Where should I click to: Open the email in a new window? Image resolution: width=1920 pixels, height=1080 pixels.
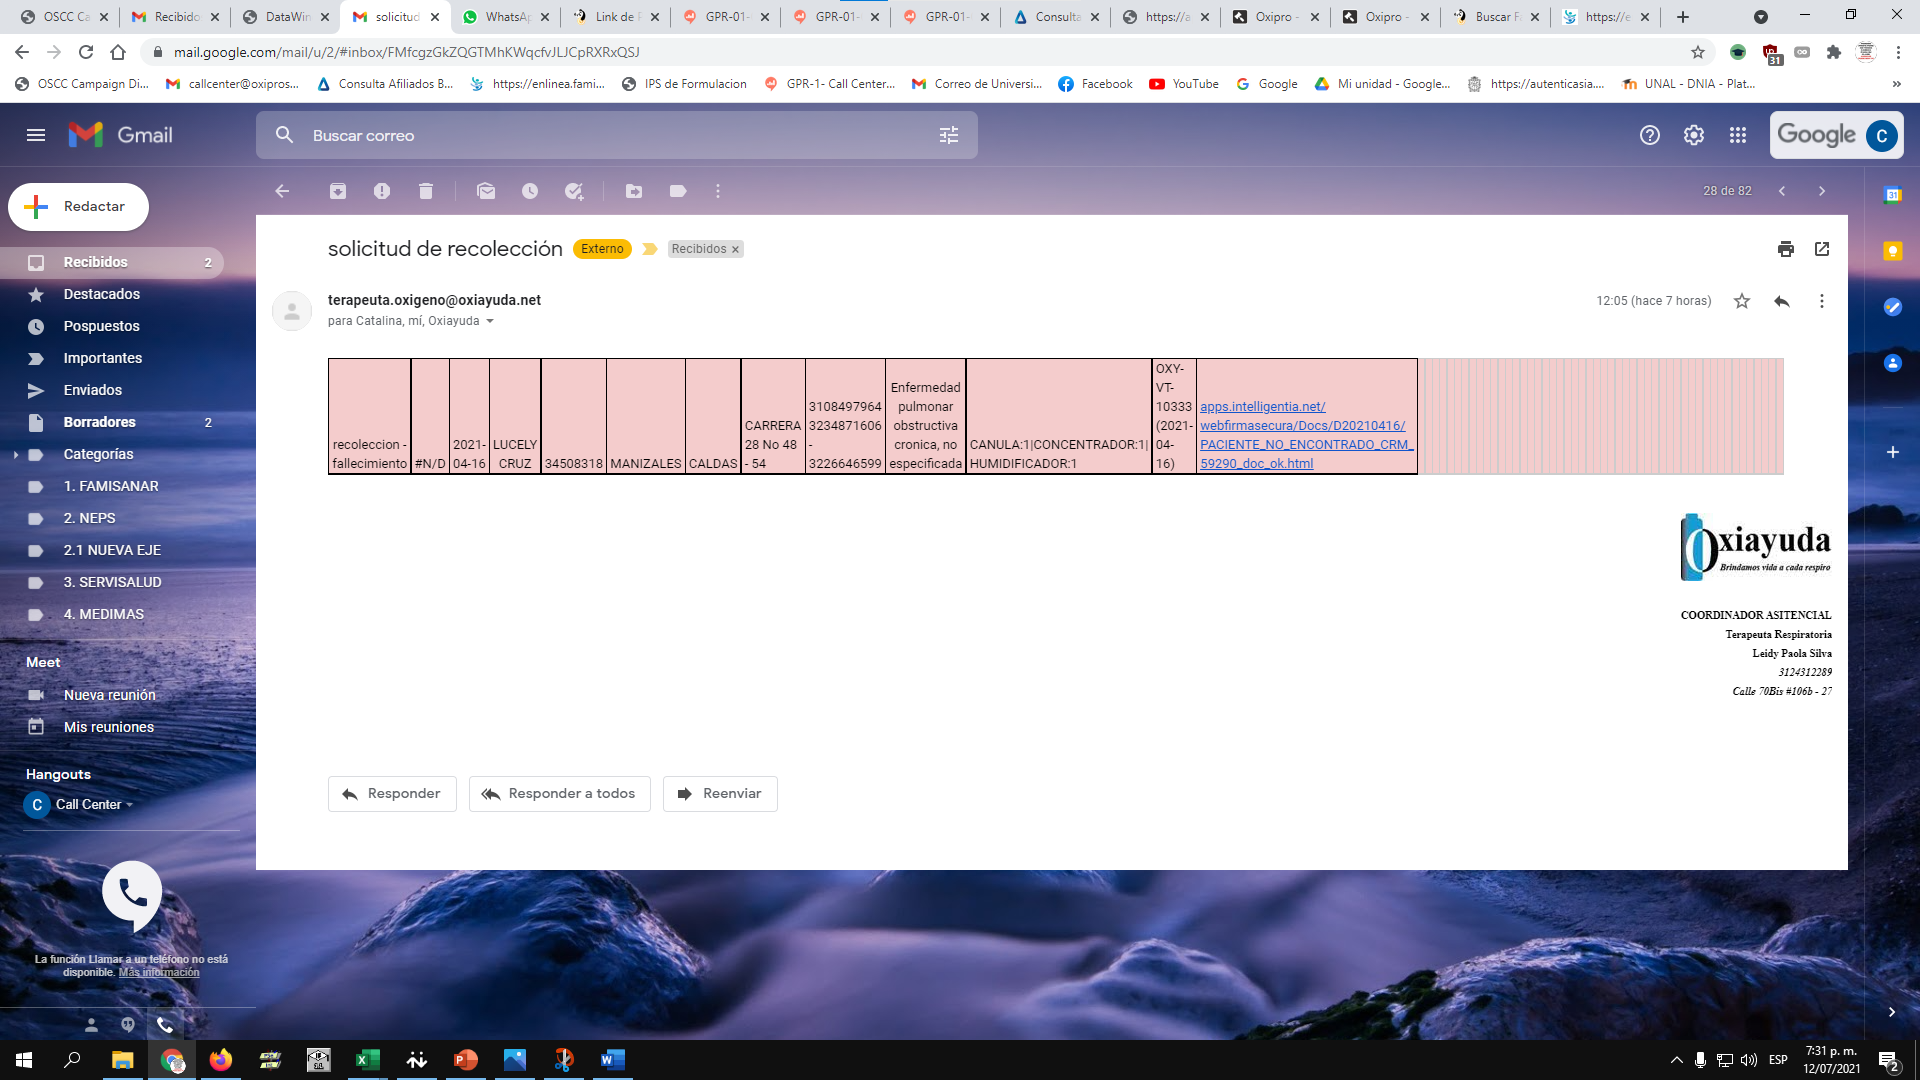tap(1822, 249)
